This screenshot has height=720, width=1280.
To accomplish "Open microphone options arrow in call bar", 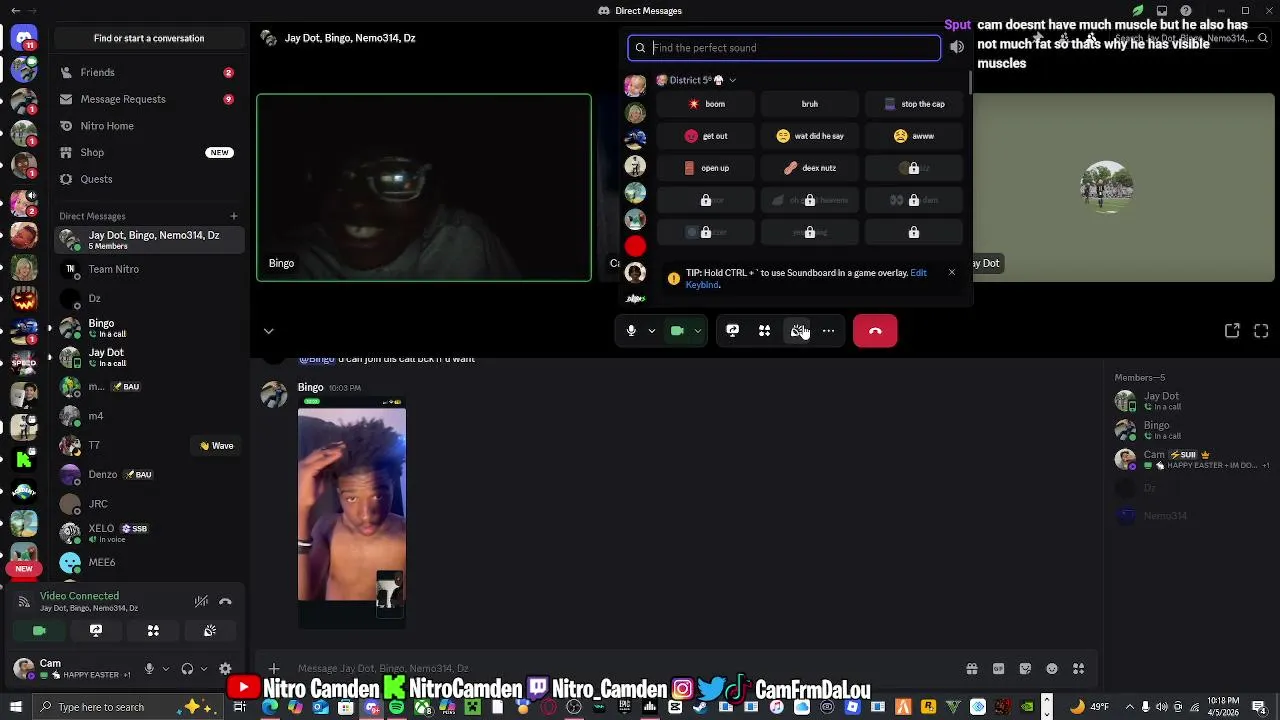I will (x=652, y=331).
